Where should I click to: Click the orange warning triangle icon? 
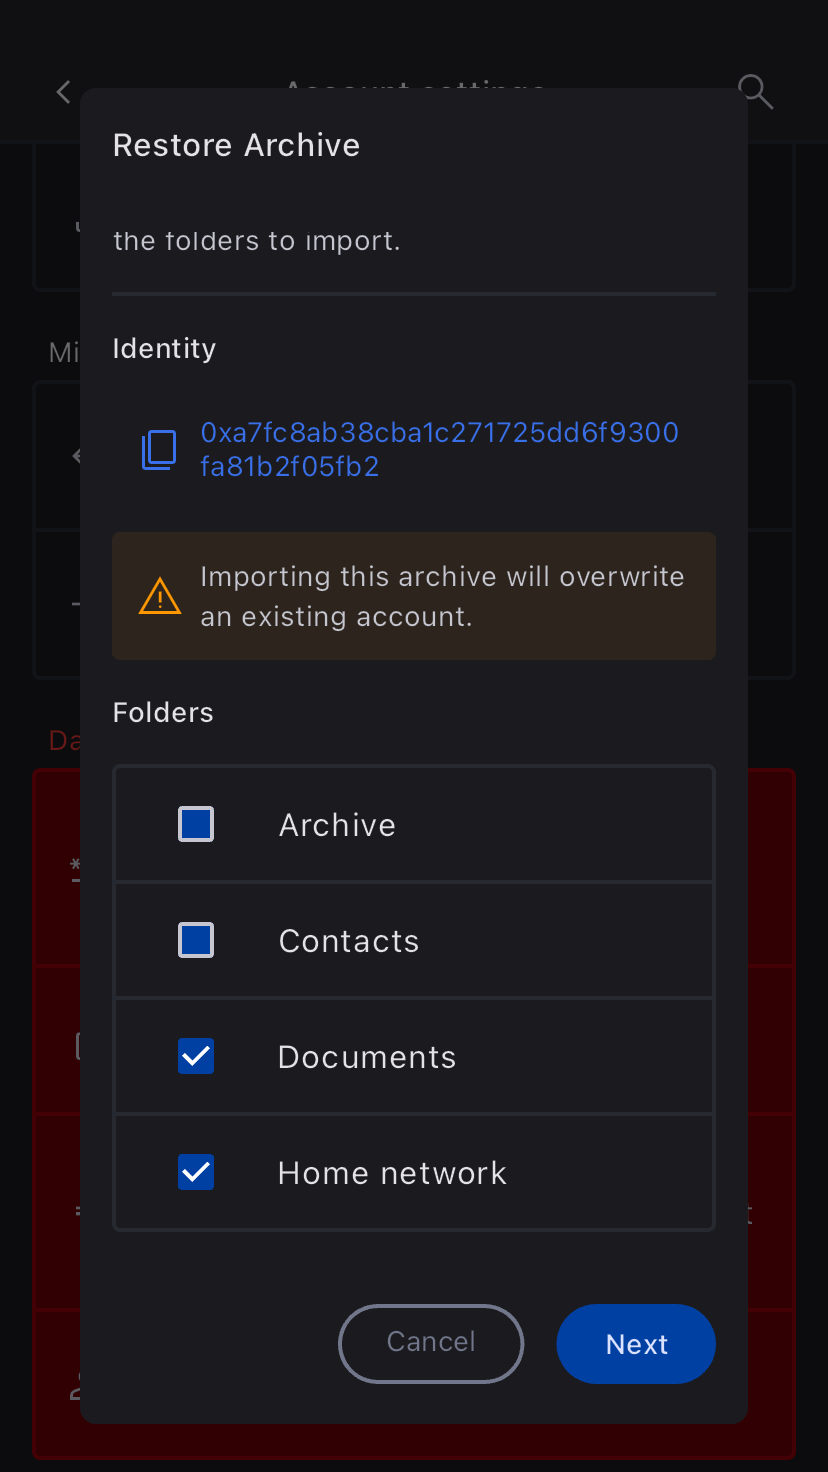[159, 597]
